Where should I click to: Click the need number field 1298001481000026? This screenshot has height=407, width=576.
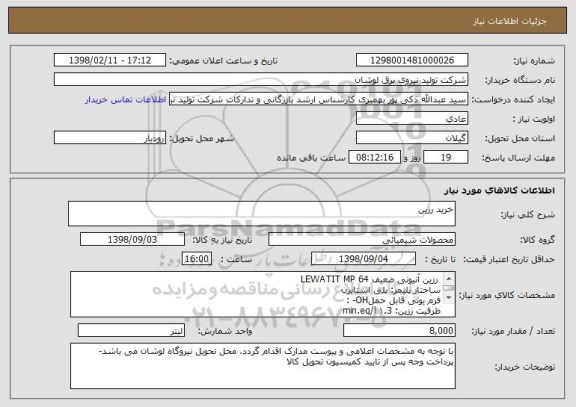click(x=412, y=60)
